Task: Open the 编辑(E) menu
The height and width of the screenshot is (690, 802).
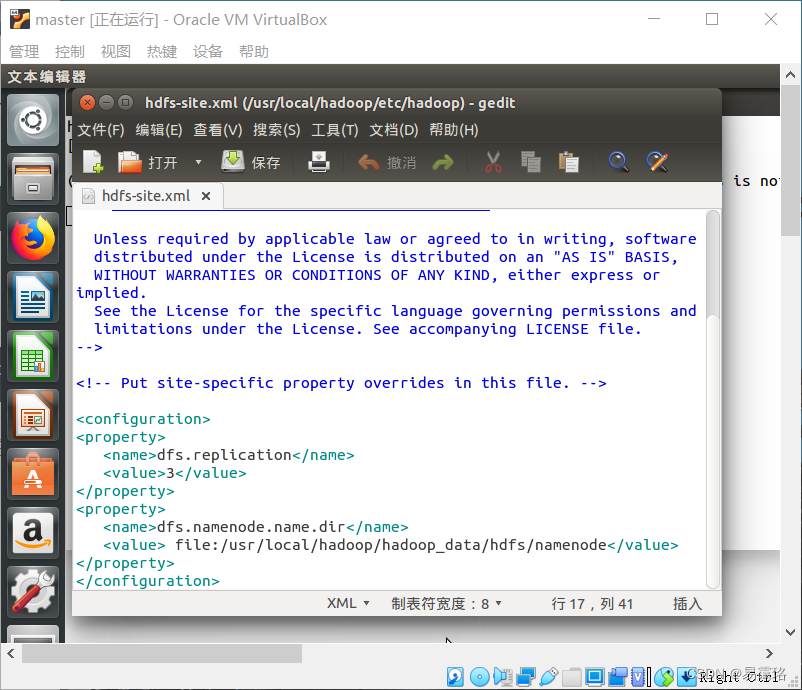Action: tap(159, 130)
